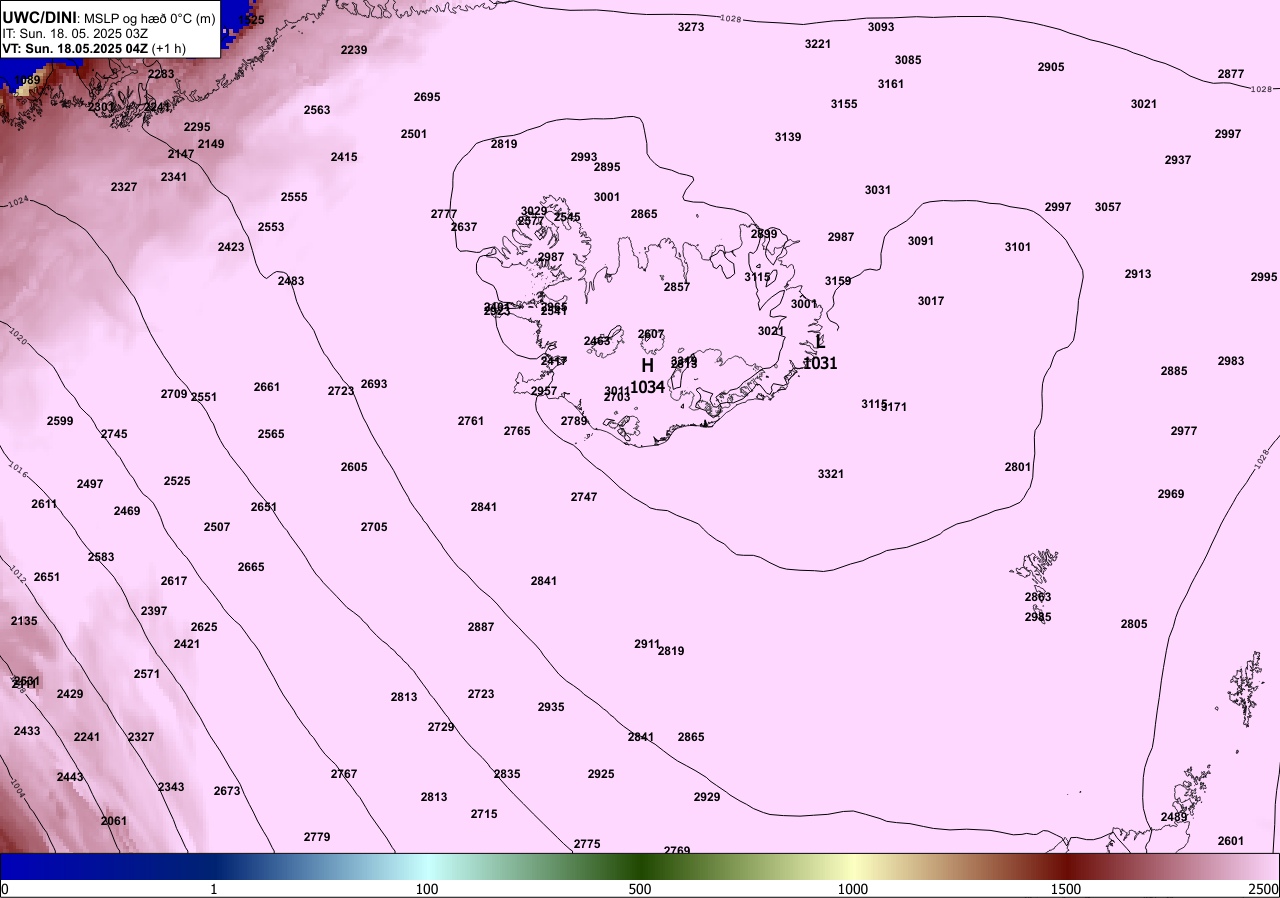Click the pale yellow band of the color scale
The height and width of the screenshot is (898, 1280).
852,866
